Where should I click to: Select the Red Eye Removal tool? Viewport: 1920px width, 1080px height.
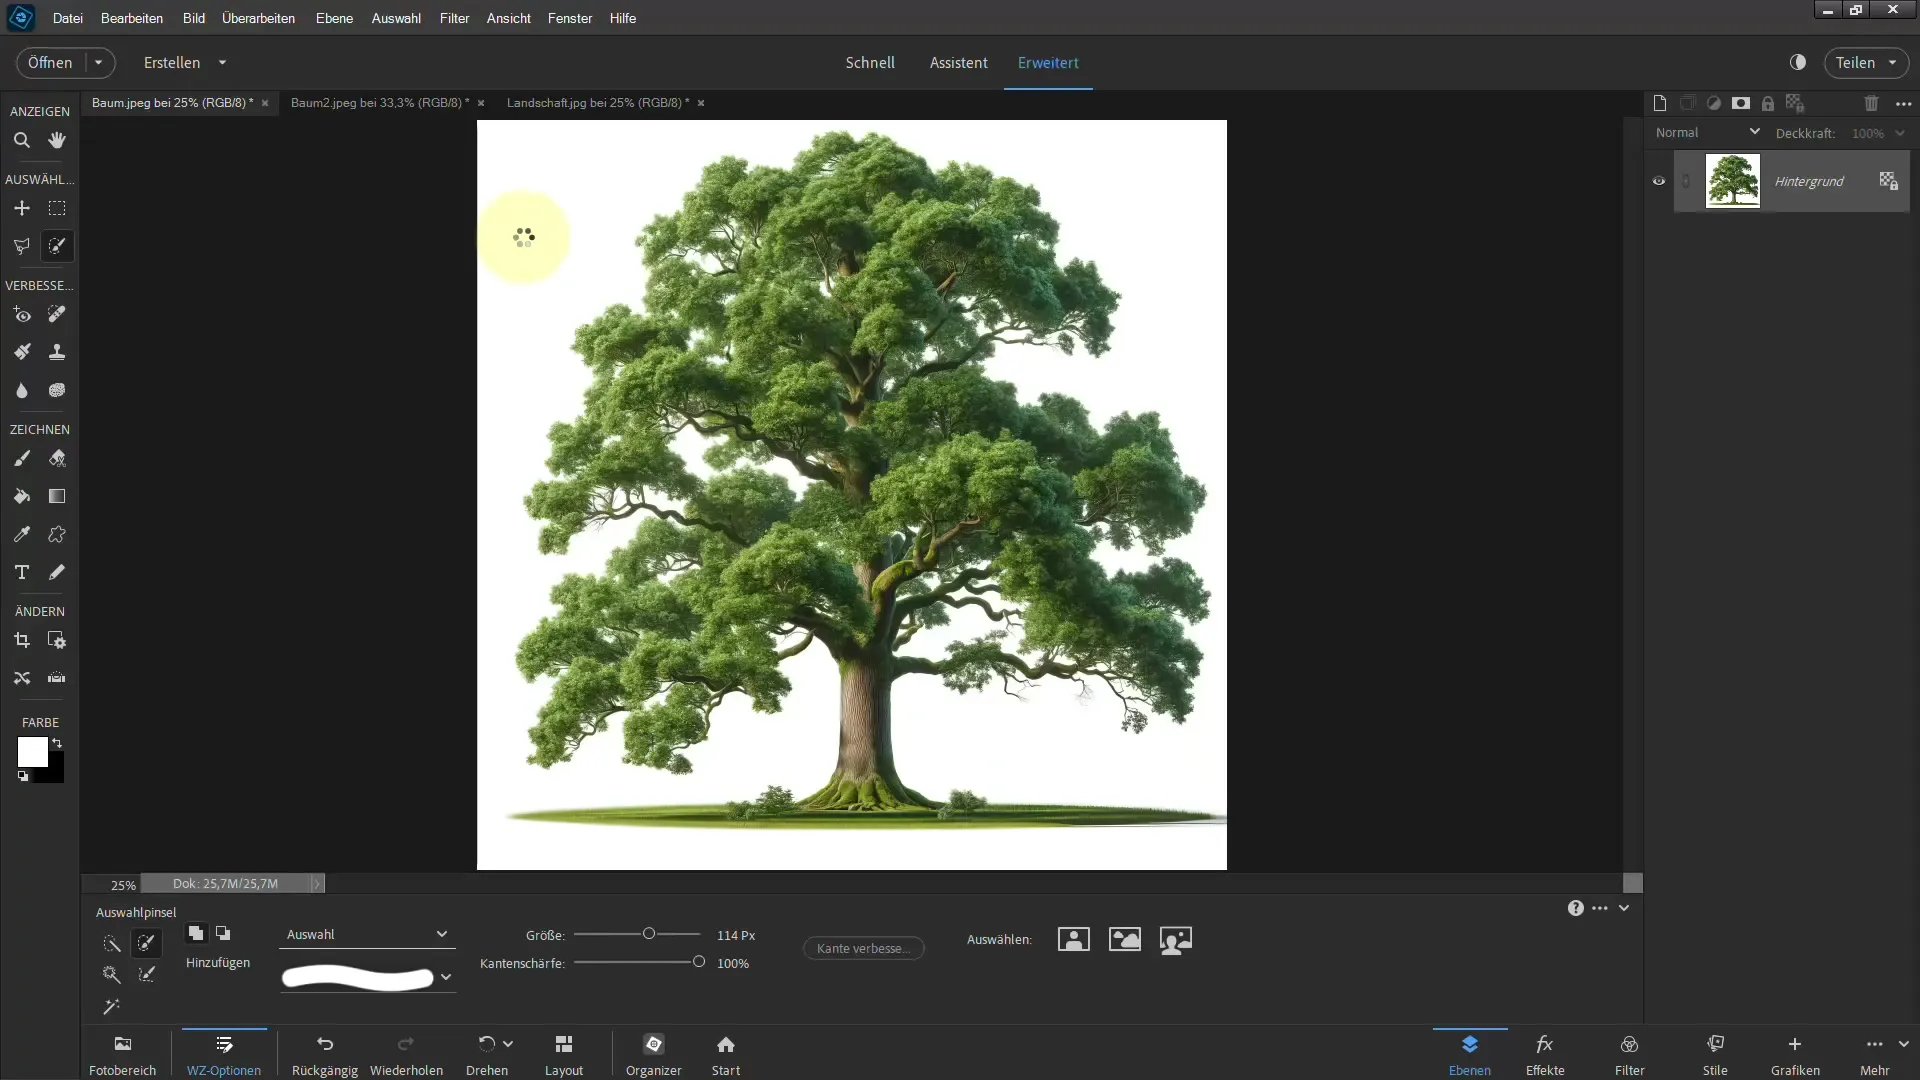pyautogui.click(x=21, y=315)
